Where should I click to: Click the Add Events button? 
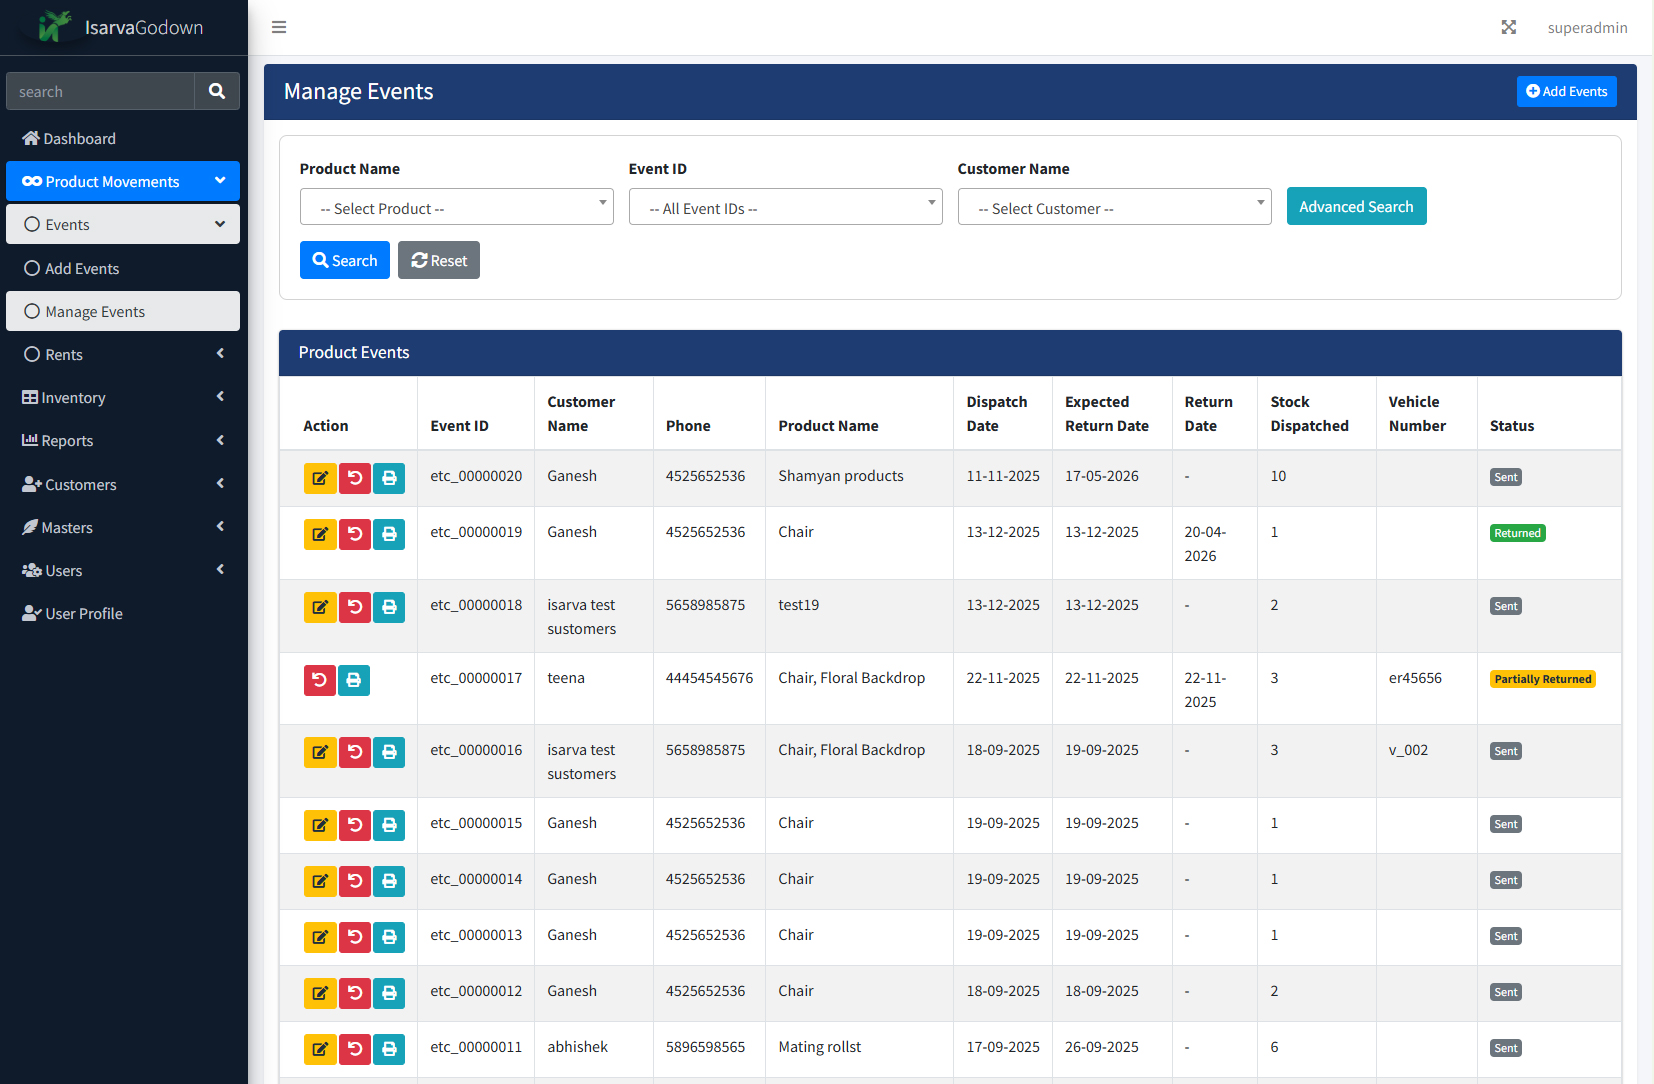(x=1566, y=91)
